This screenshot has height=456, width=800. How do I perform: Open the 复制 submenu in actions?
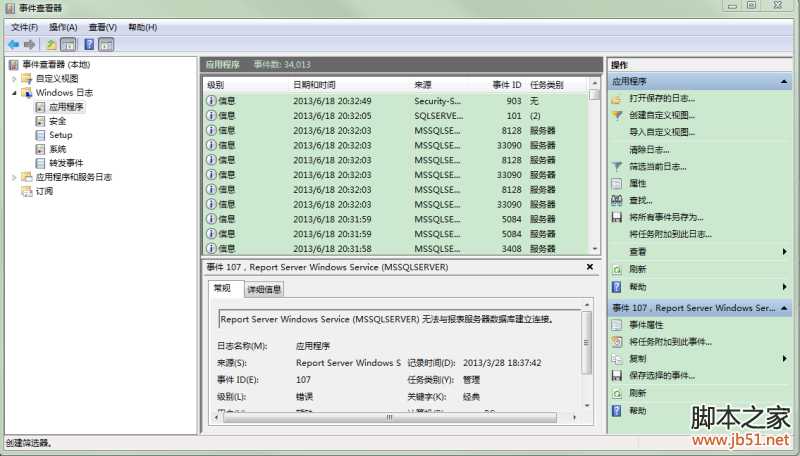point(700,359)
